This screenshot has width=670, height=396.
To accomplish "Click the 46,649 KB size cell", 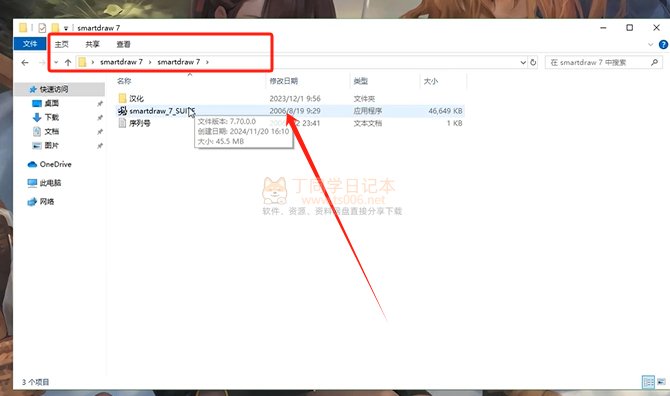I will click(445, 111).
